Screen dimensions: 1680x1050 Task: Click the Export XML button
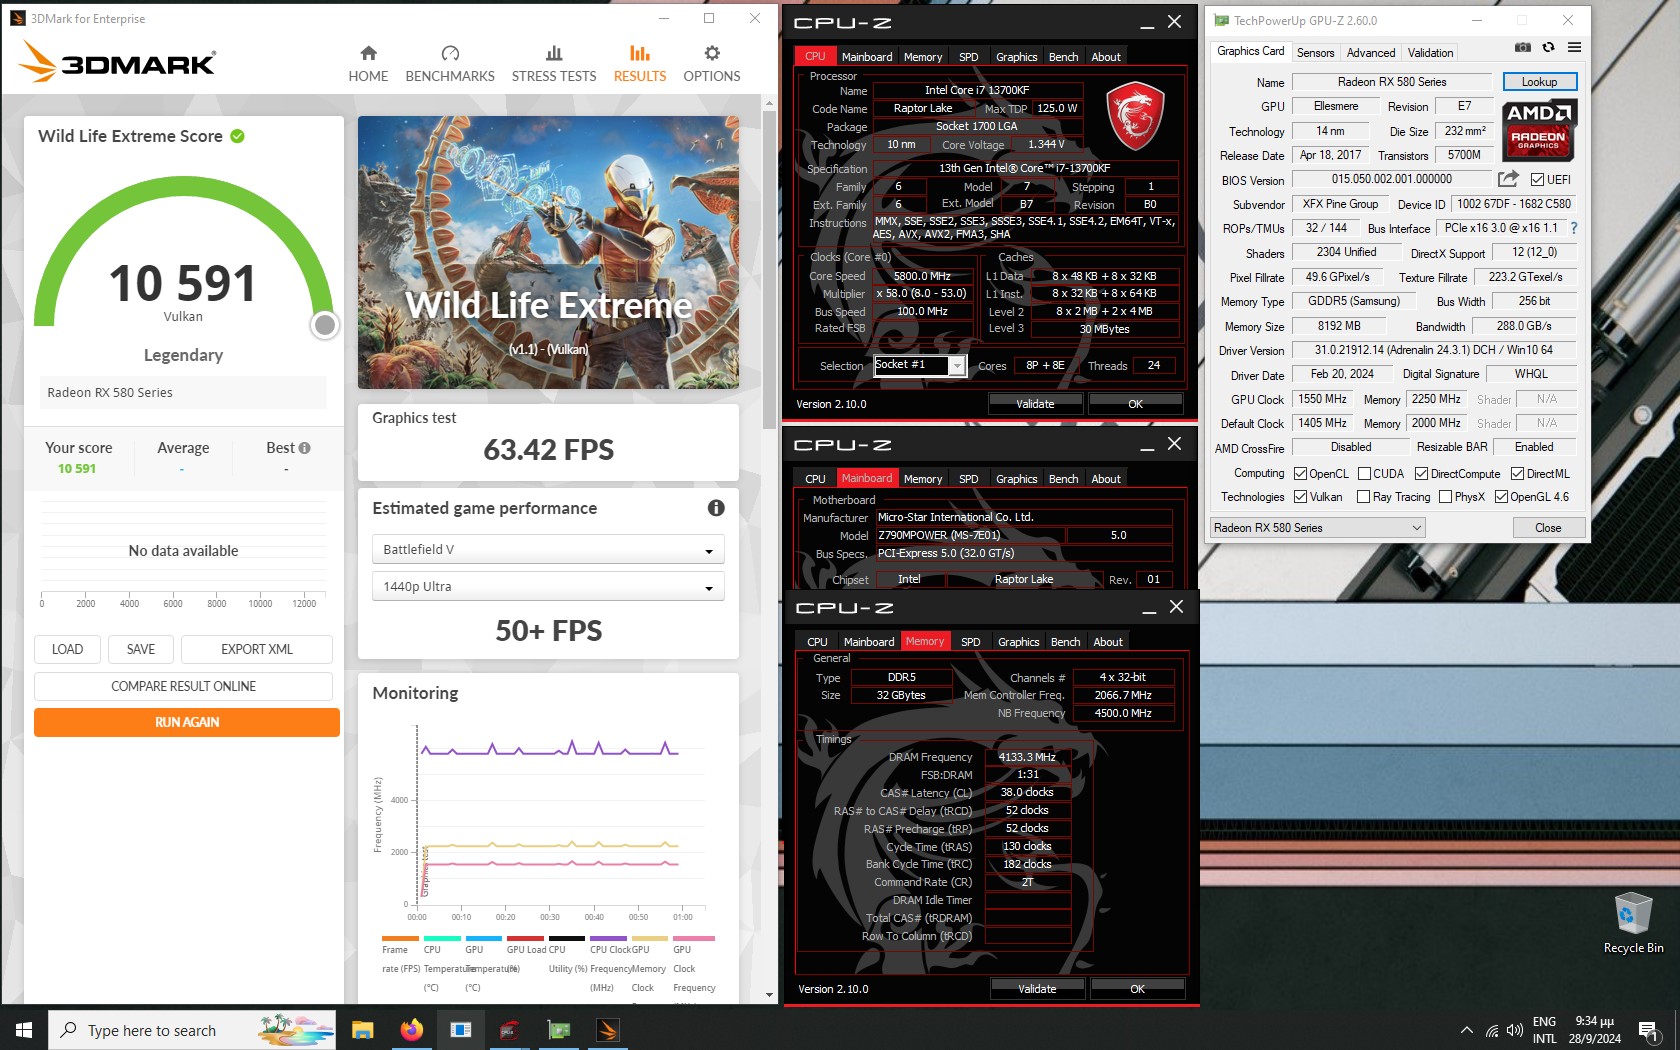257,649
